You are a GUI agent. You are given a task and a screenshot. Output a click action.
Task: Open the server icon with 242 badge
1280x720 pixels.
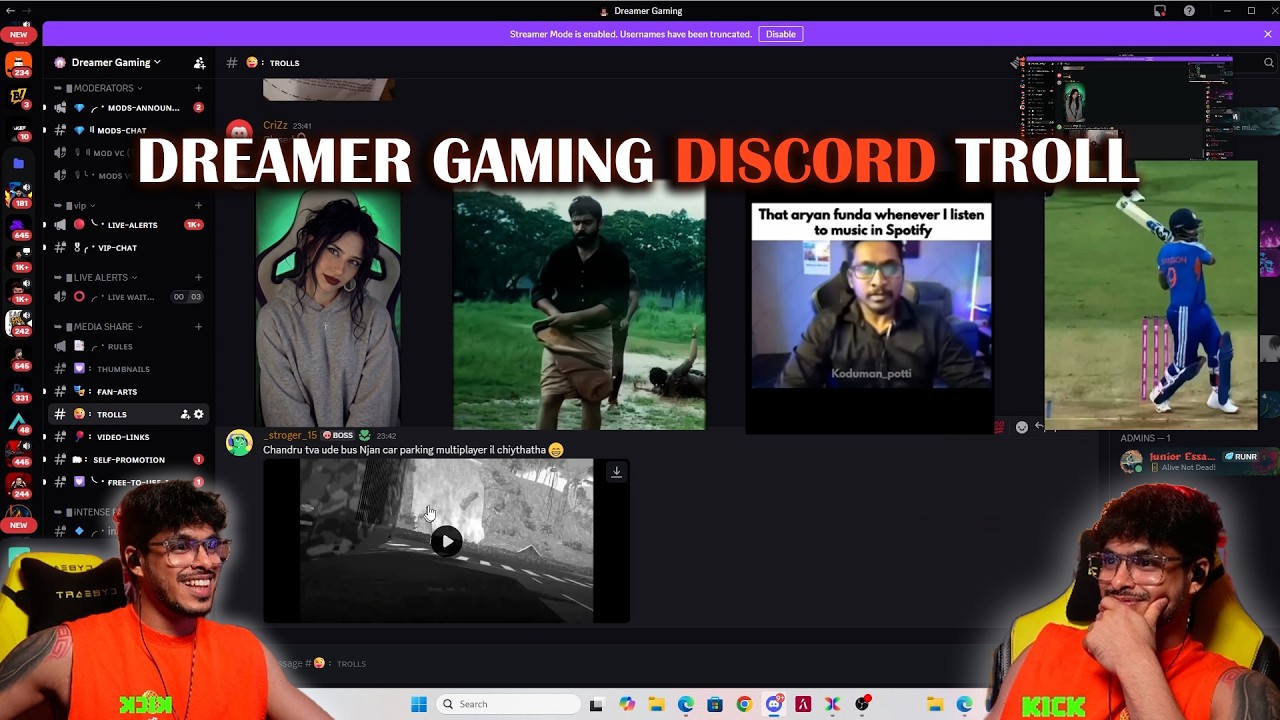[18, 323]
